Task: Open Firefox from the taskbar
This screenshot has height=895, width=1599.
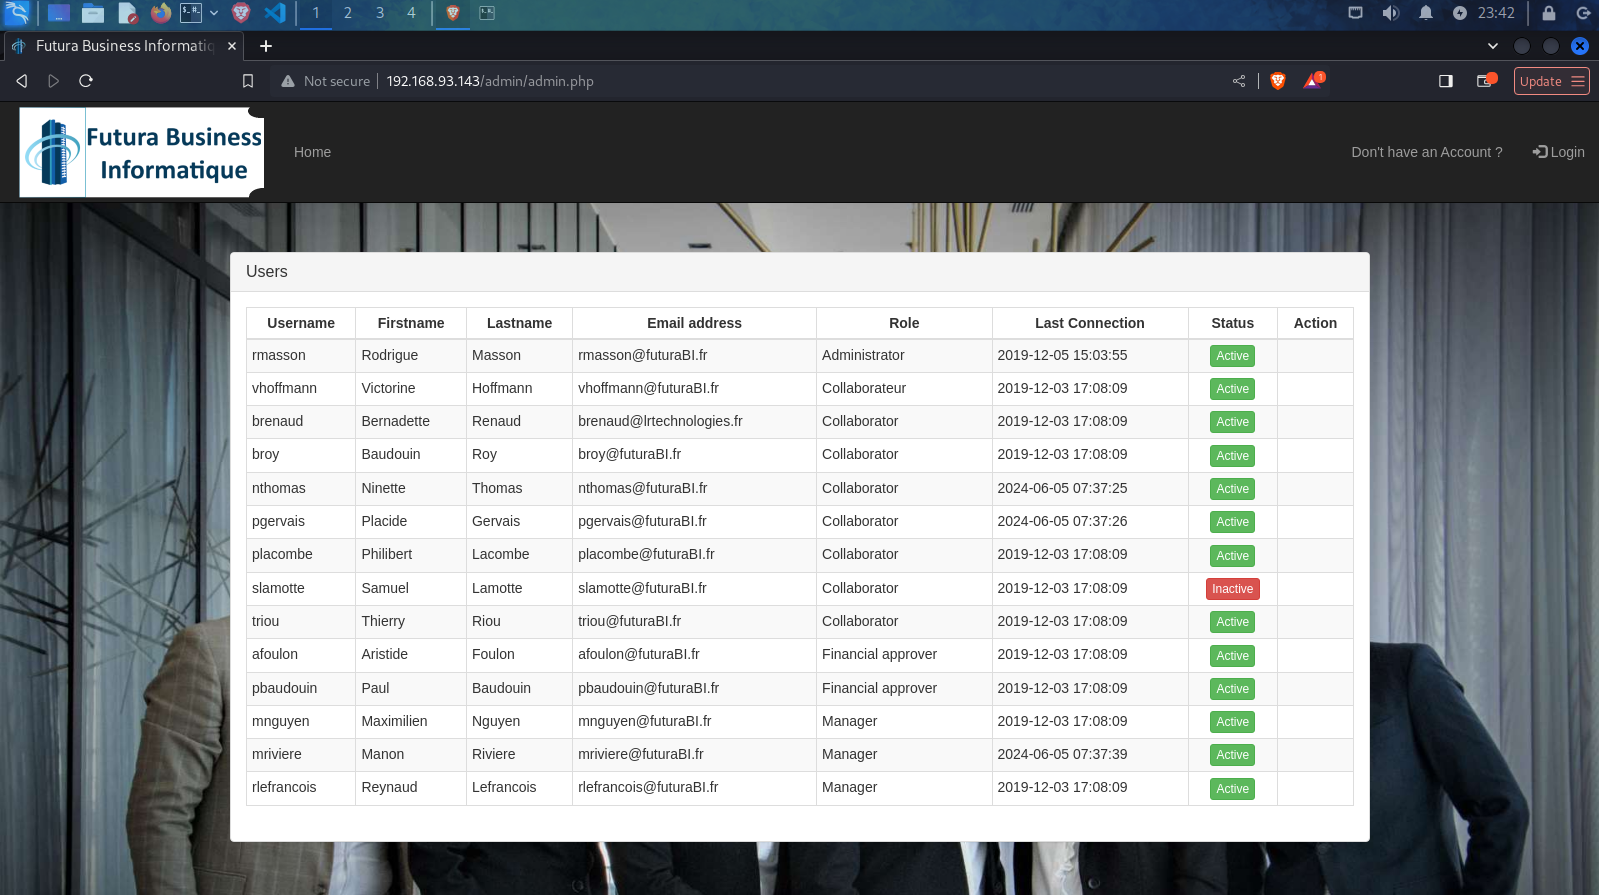Action: coord(160,13)
